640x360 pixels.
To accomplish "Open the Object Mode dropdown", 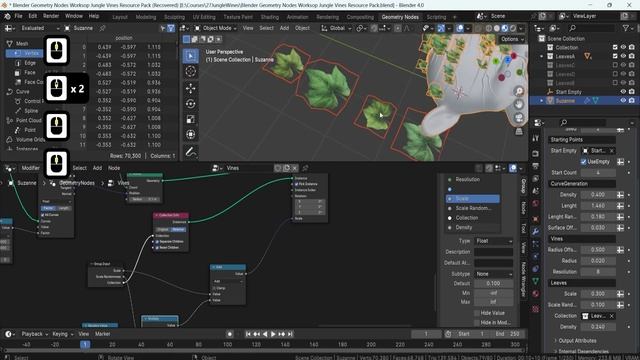I will [215, 28].
